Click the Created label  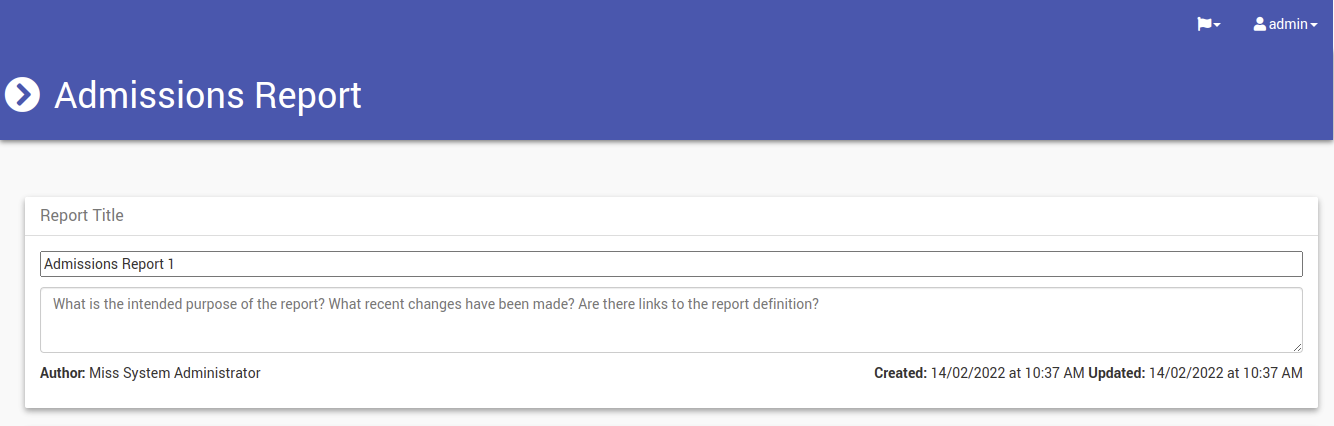[900, 373]
